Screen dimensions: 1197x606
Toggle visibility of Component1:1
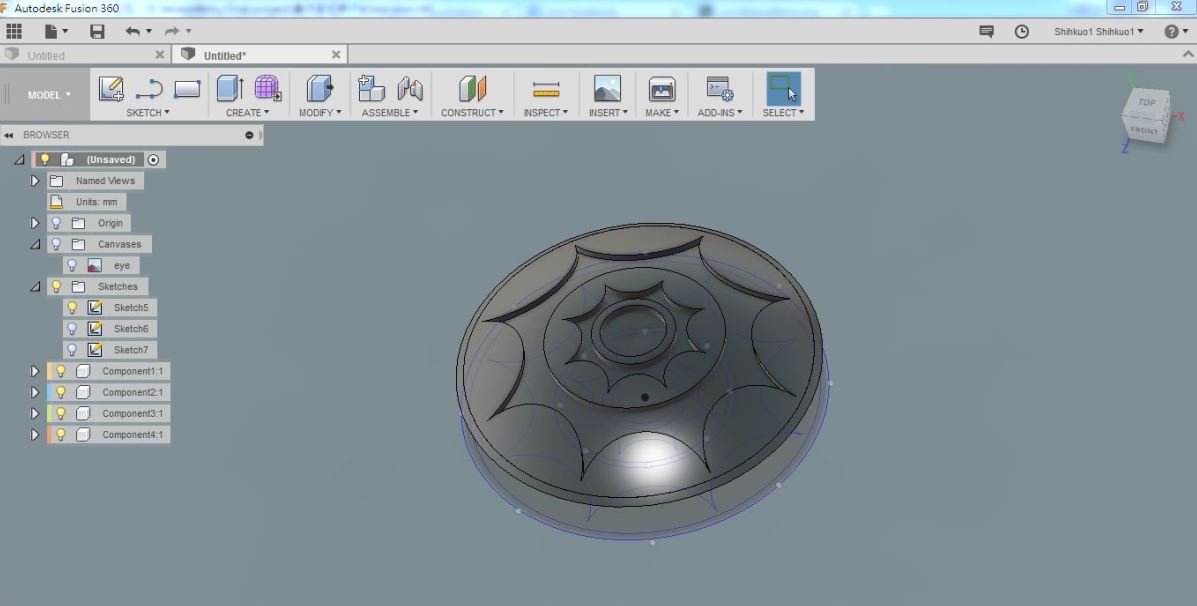61,371
